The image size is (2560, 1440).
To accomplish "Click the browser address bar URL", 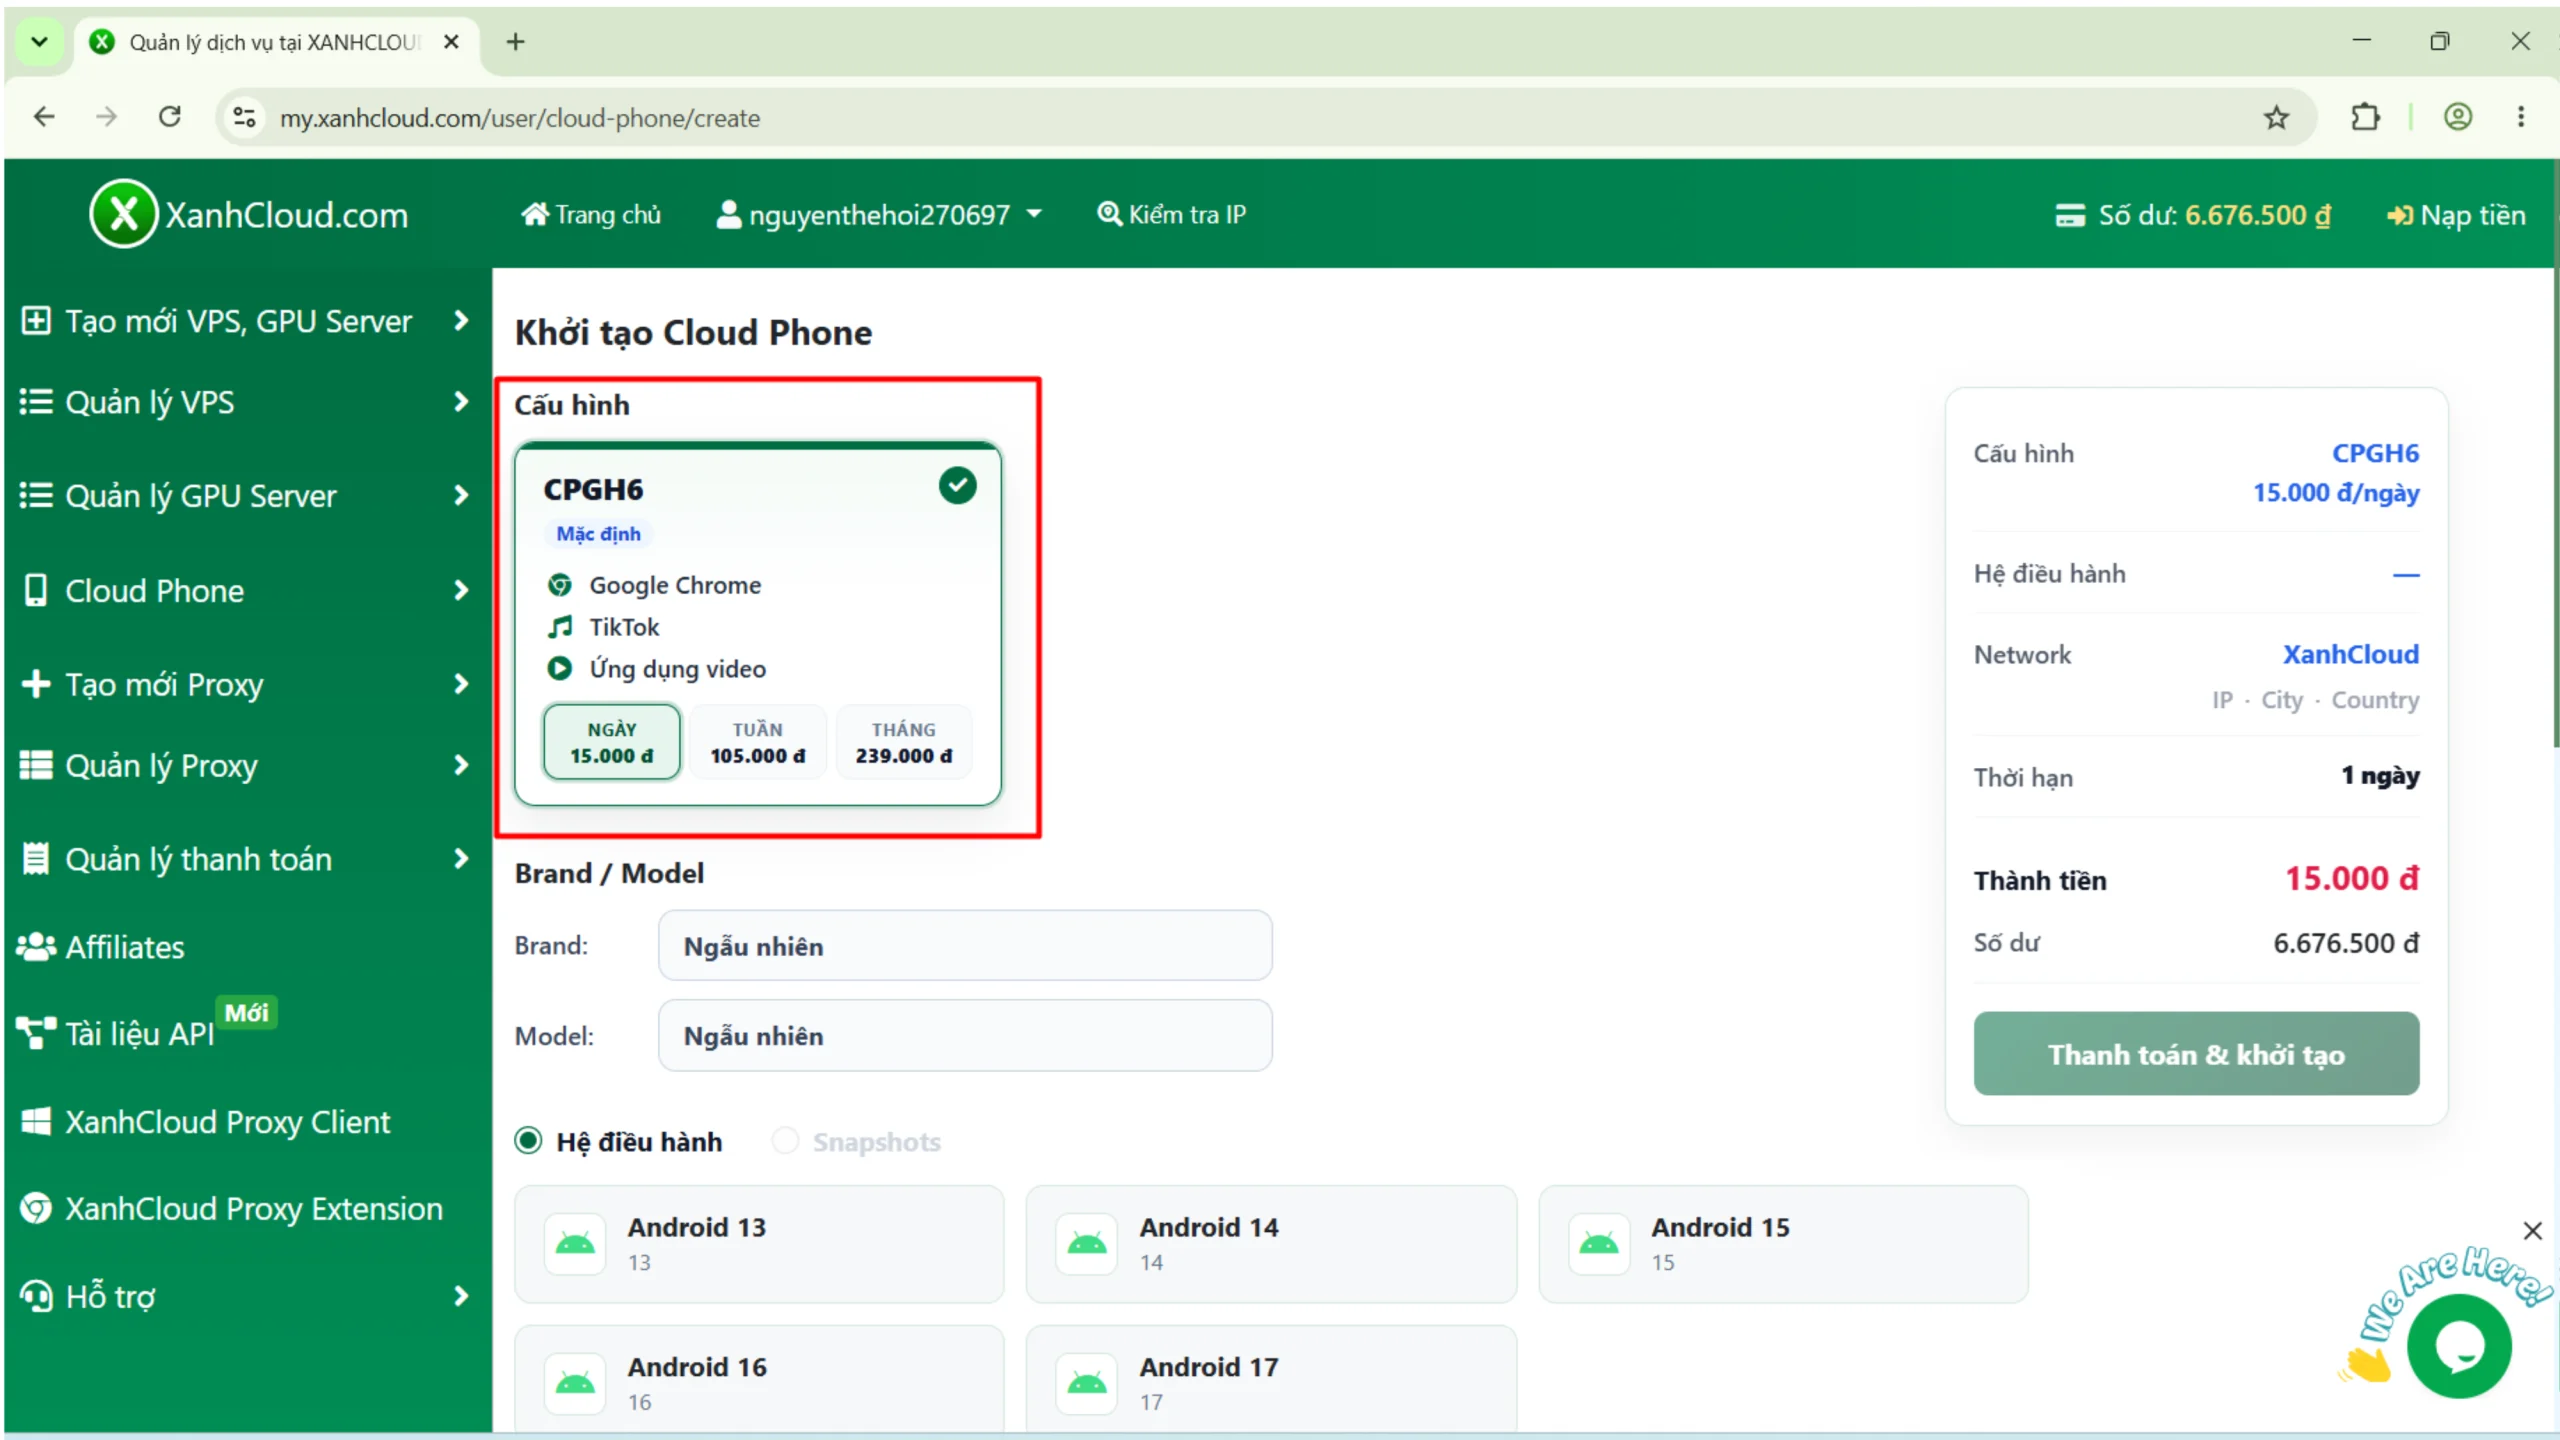I will (520, 118).
